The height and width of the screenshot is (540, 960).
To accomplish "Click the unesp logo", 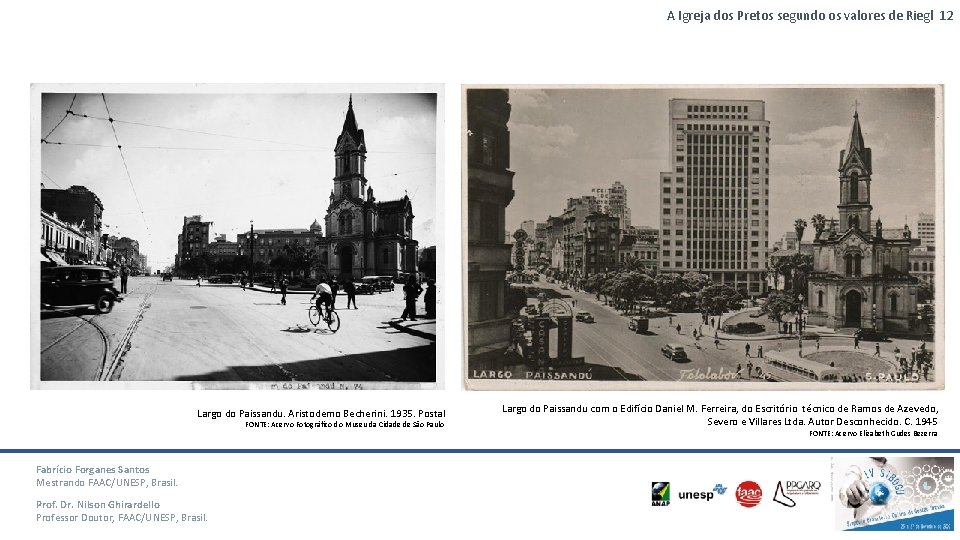I will click(702, 493).
